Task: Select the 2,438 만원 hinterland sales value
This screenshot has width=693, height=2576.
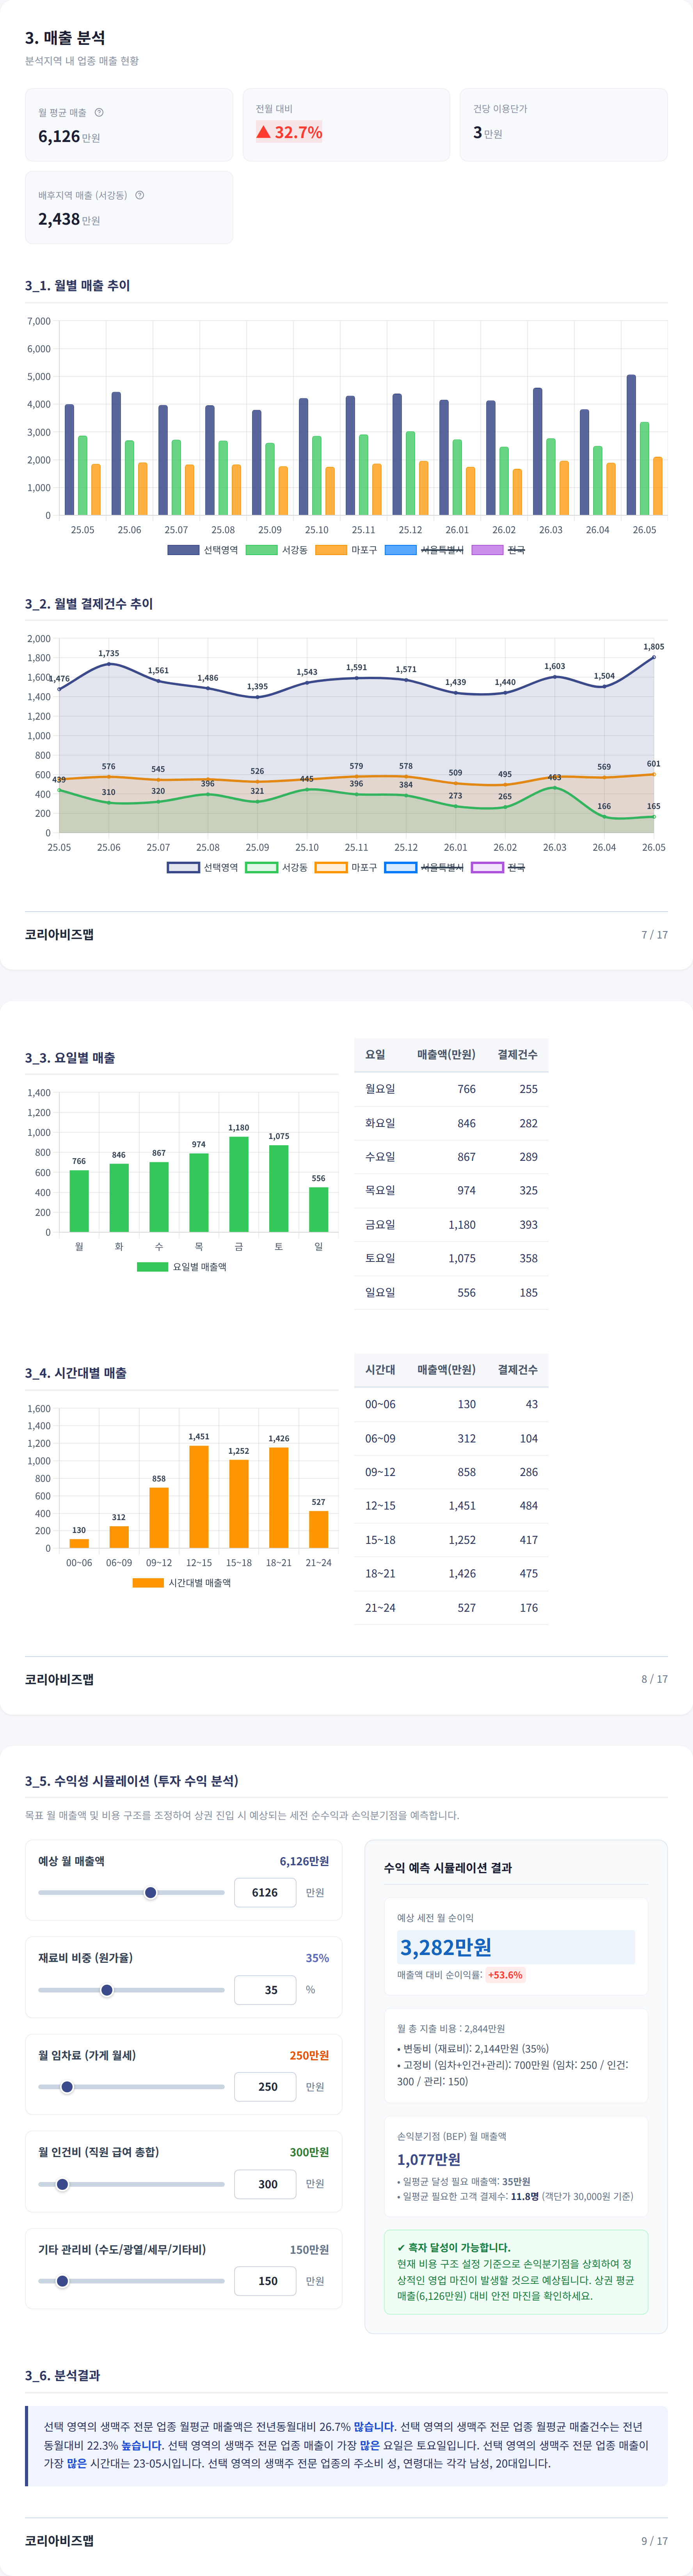Action: (69, 219)
